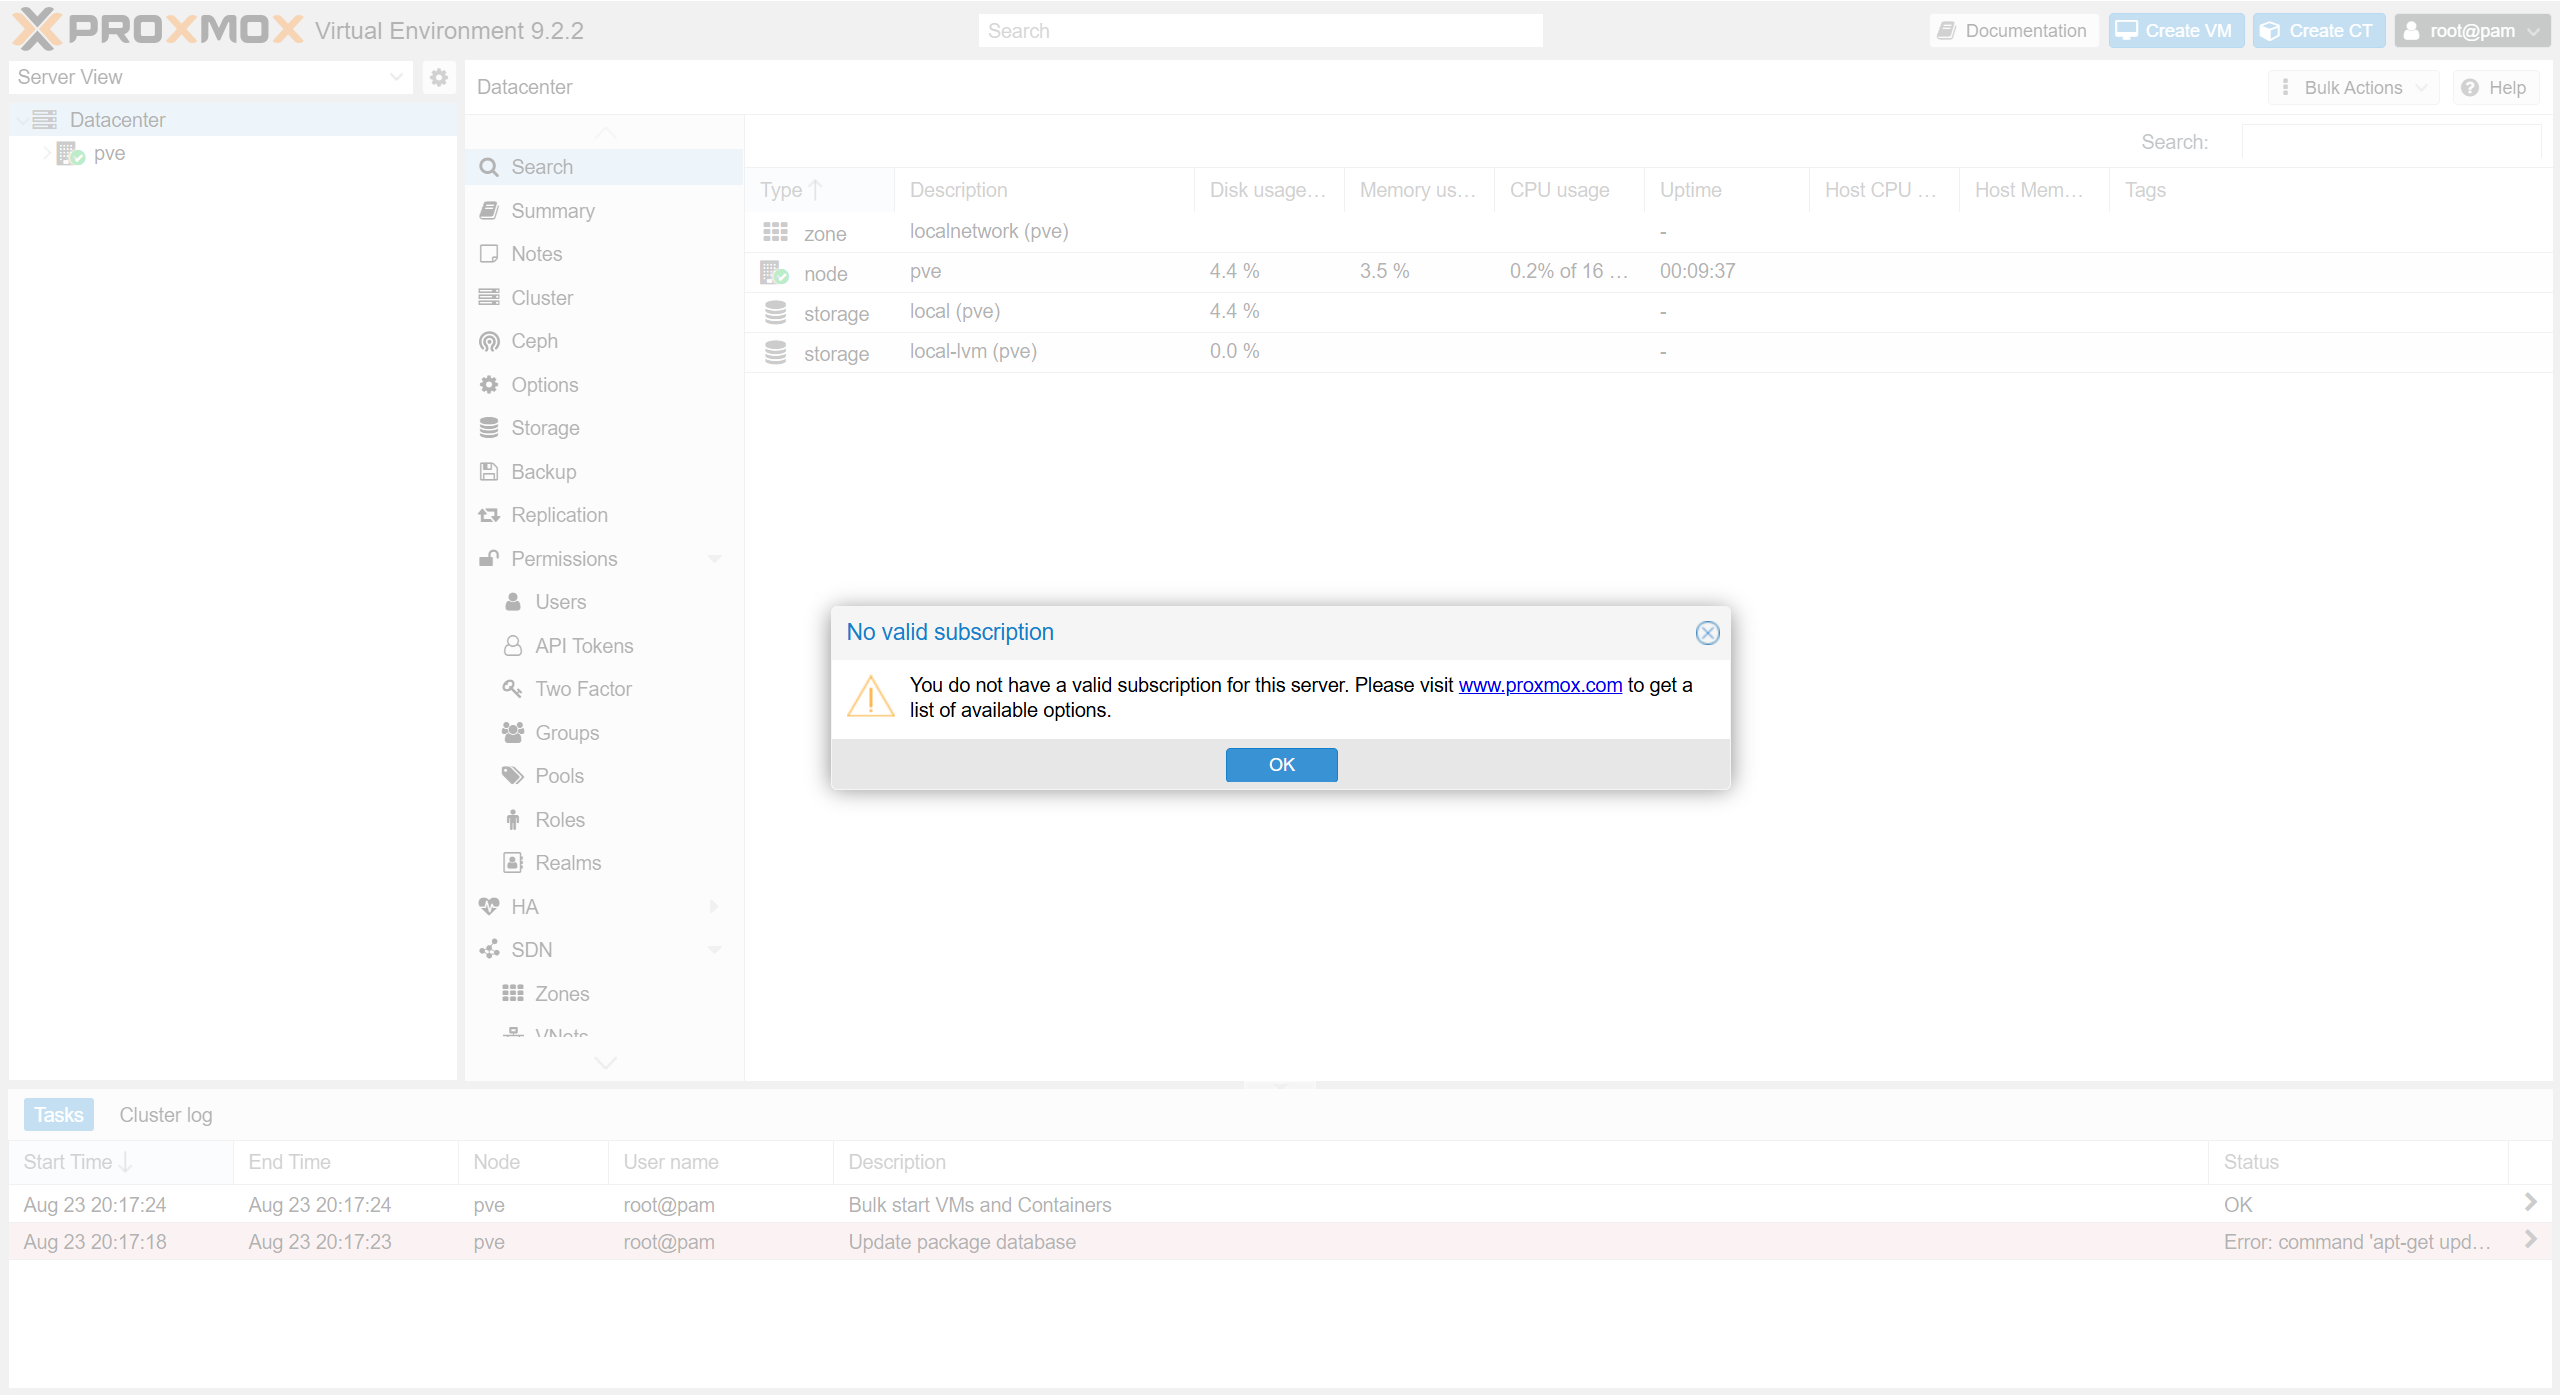Open the Realms icon
The image size is (2560, 1395).
coord(513,863)
